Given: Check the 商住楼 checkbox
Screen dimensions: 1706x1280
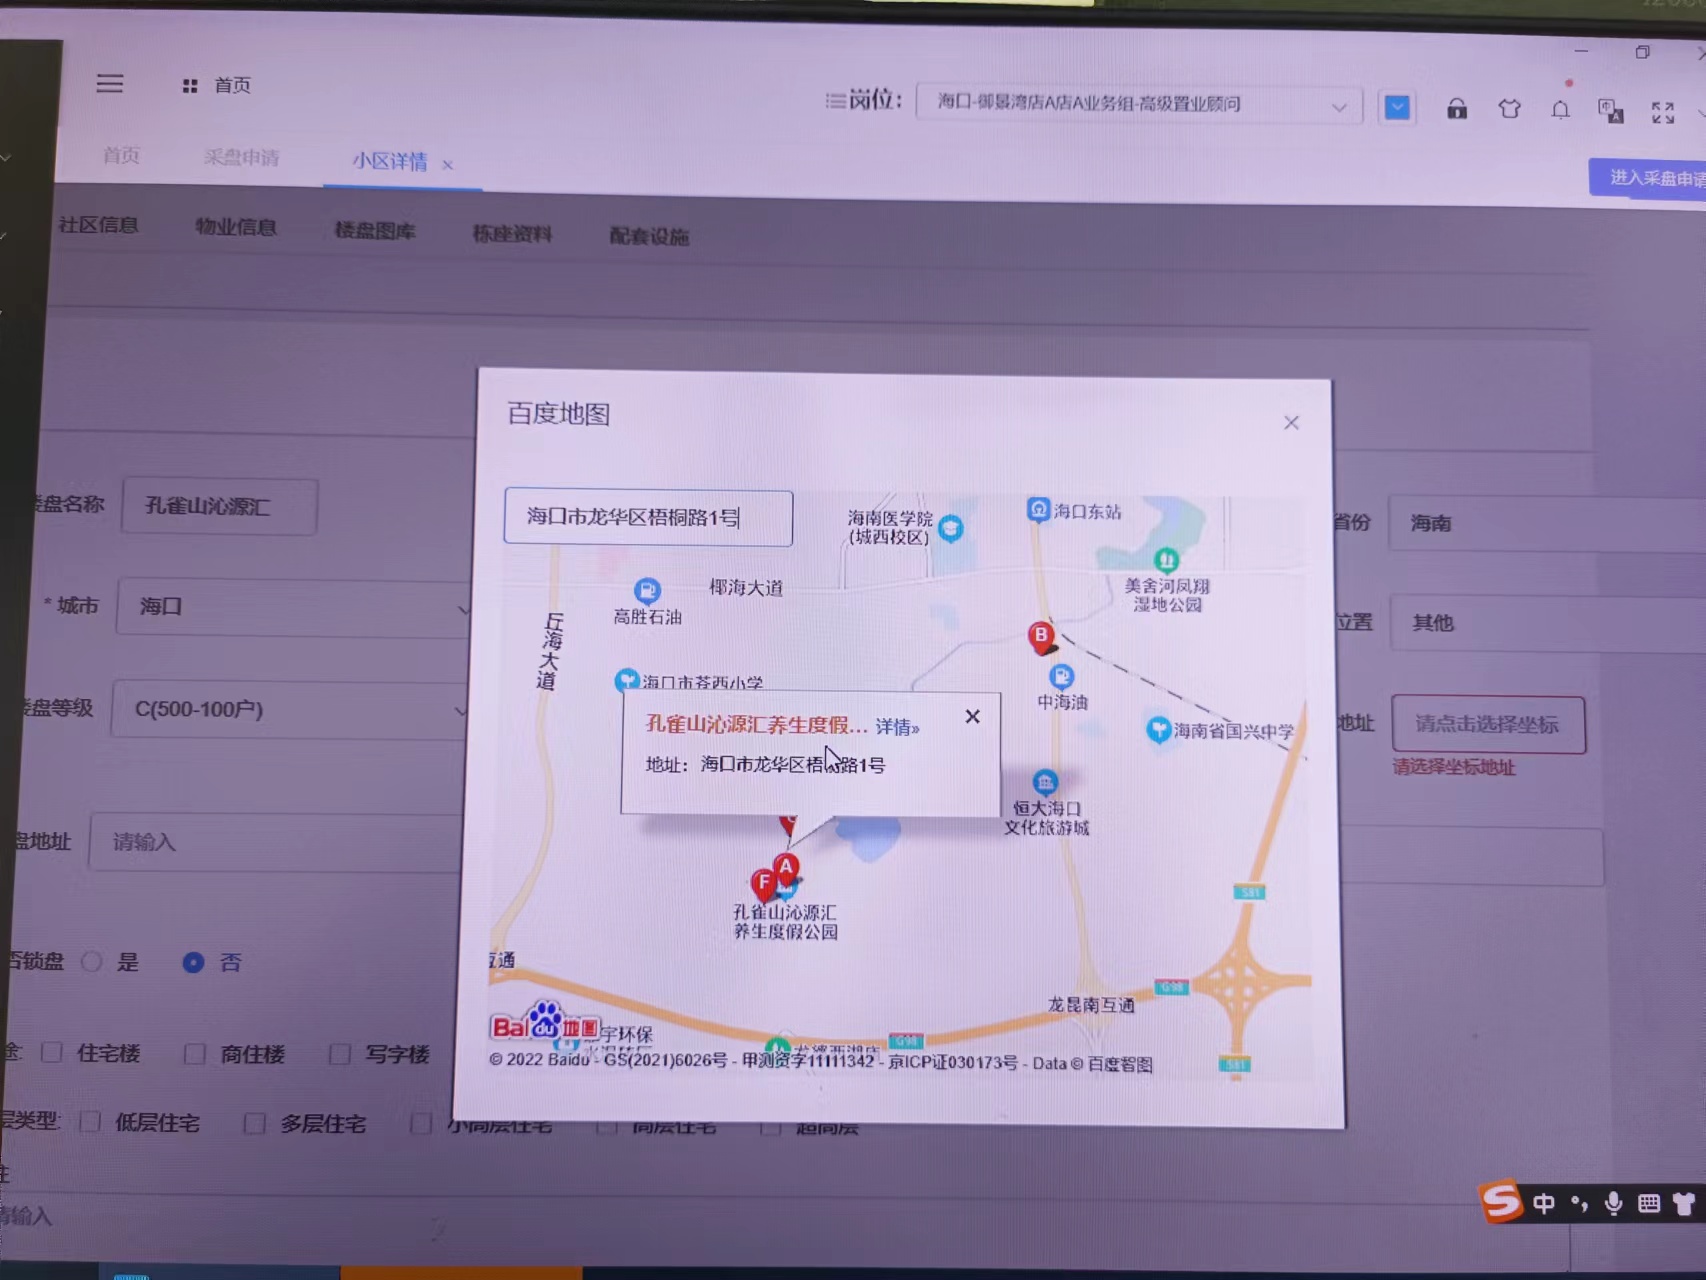Looking at the screenshot, I should [x=195, y=1054].
